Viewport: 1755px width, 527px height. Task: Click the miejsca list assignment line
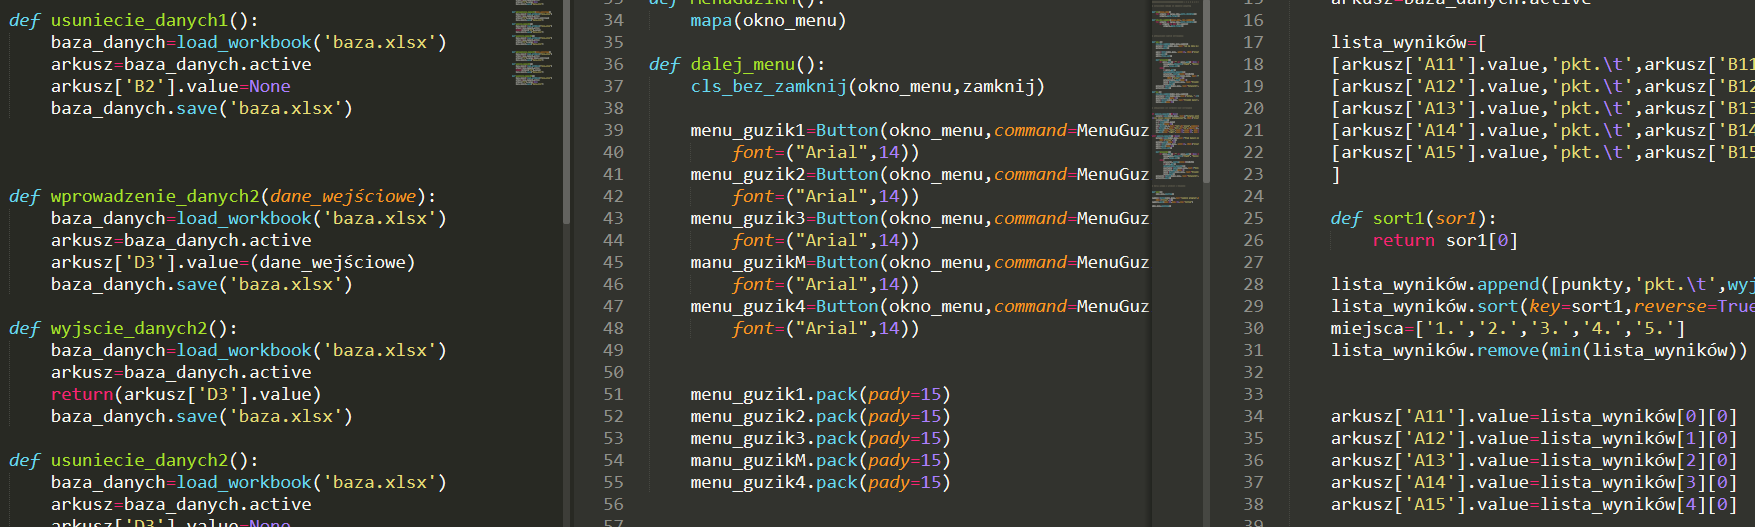click(x=1506, y=328)
